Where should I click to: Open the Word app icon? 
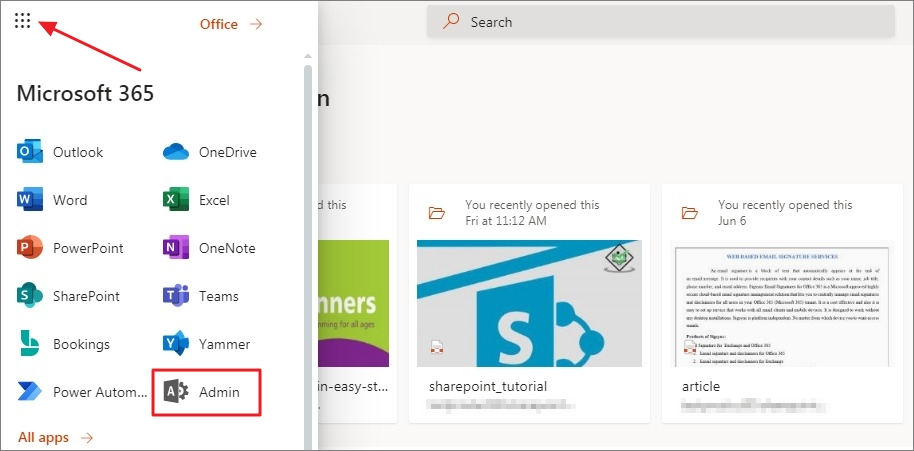[29, 200]
